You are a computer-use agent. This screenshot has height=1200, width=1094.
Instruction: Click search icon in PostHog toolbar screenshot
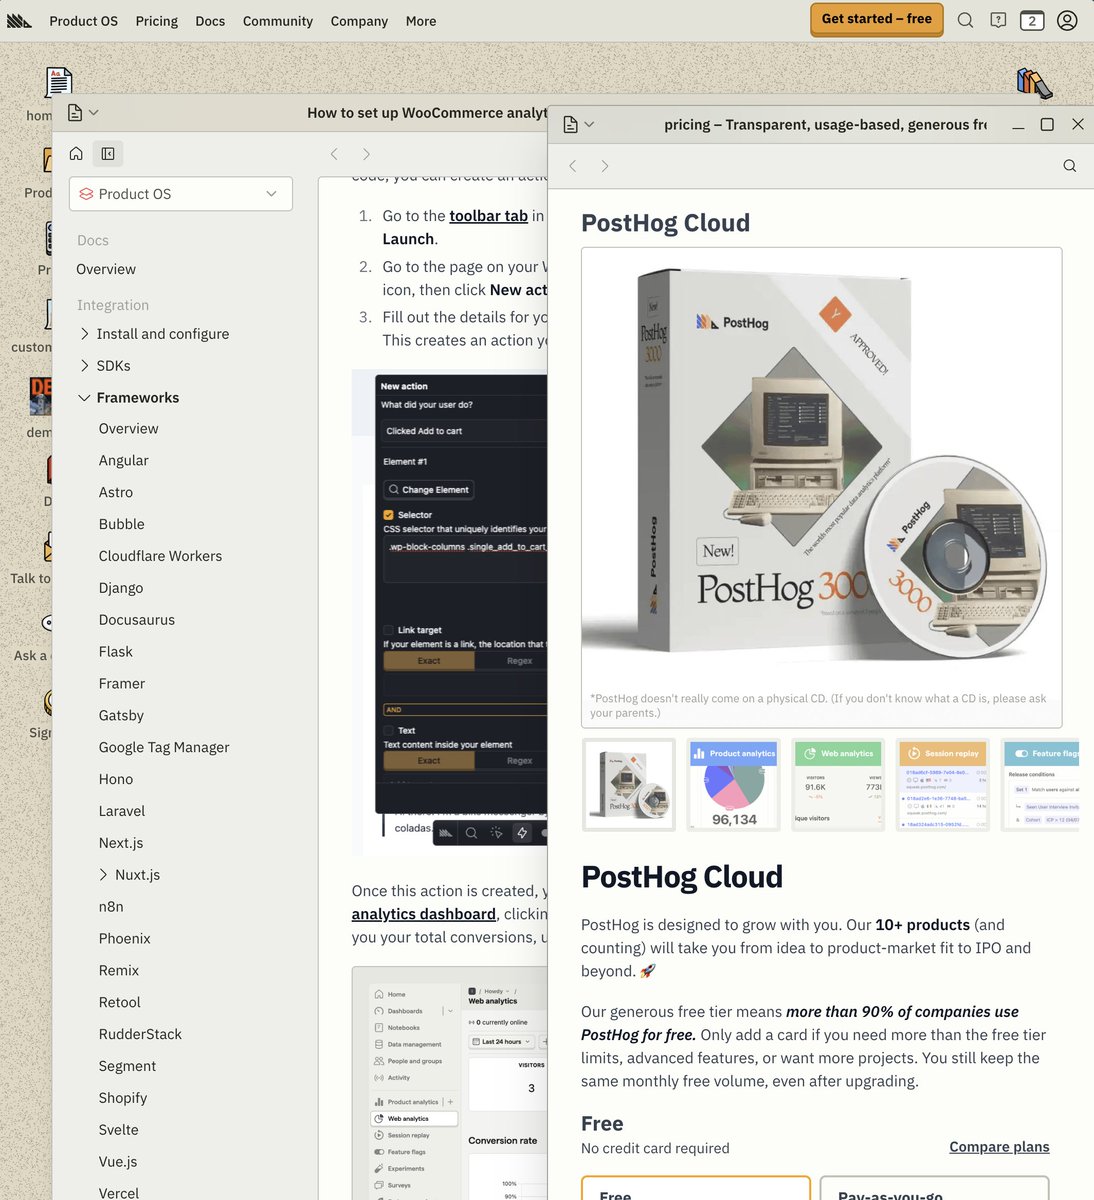[x=471, y=832]
